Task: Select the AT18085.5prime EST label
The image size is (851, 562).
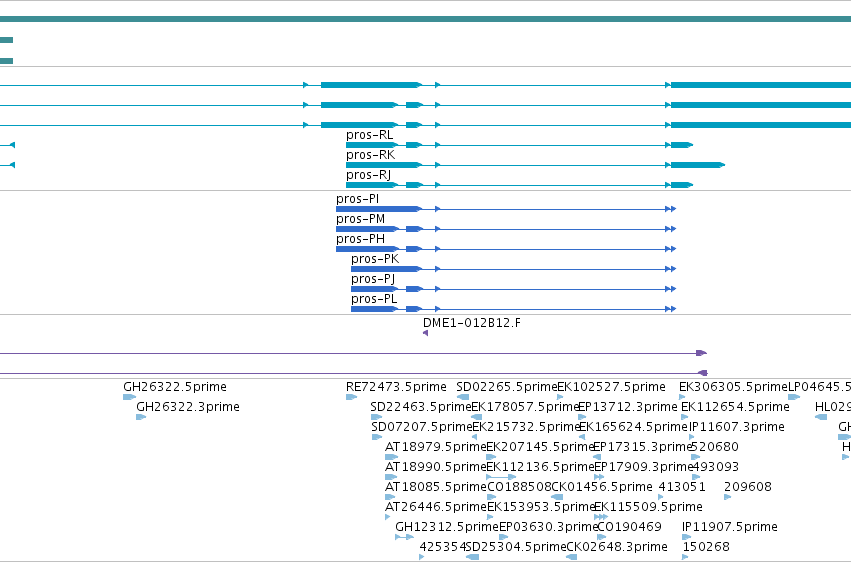Action: 435,488
